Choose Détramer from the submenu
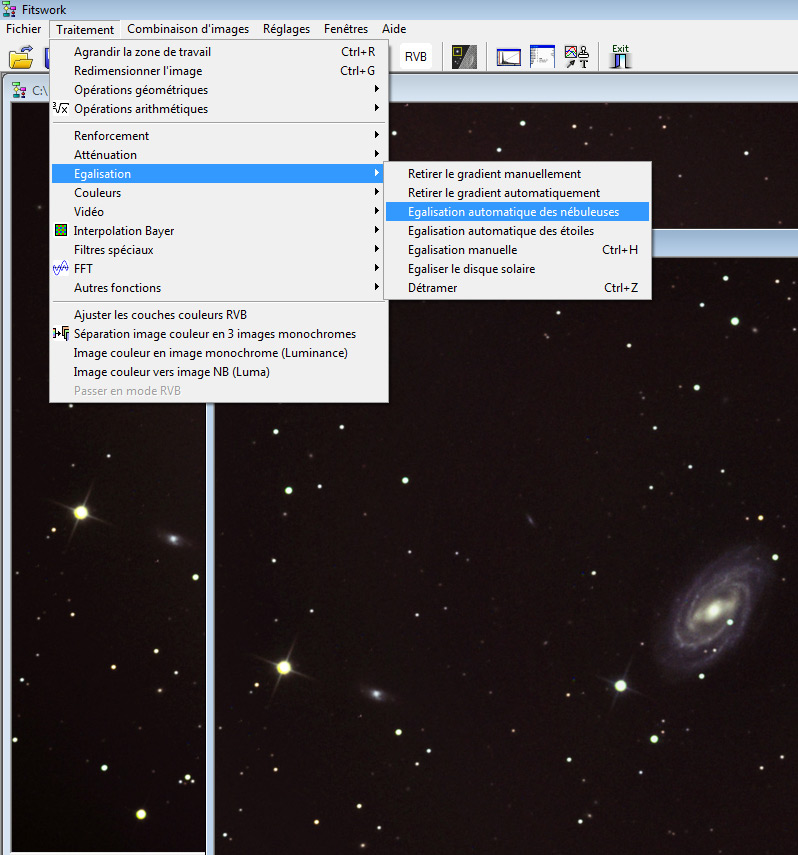This screenshot has width=798, height=855. pyautogui.click(x=517, y=288)
